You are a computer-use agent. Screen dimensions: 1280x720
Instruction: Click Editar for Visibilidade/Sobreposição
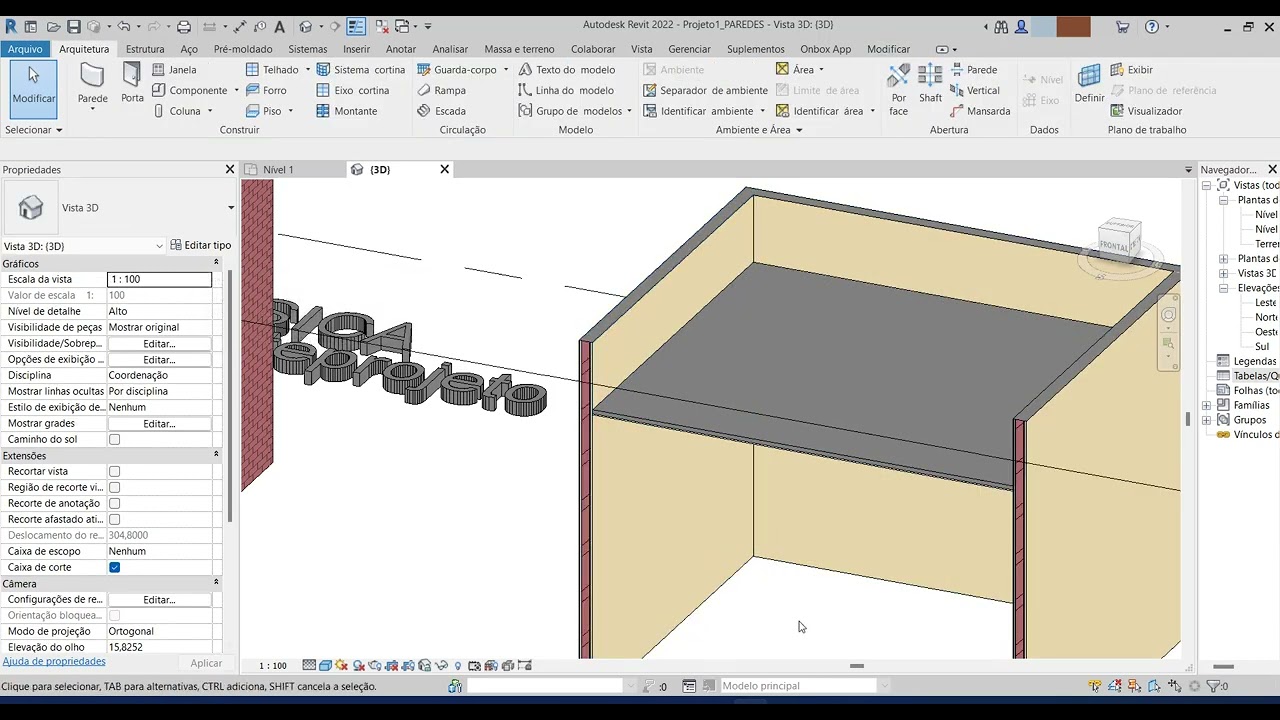[x=159, y=343]
